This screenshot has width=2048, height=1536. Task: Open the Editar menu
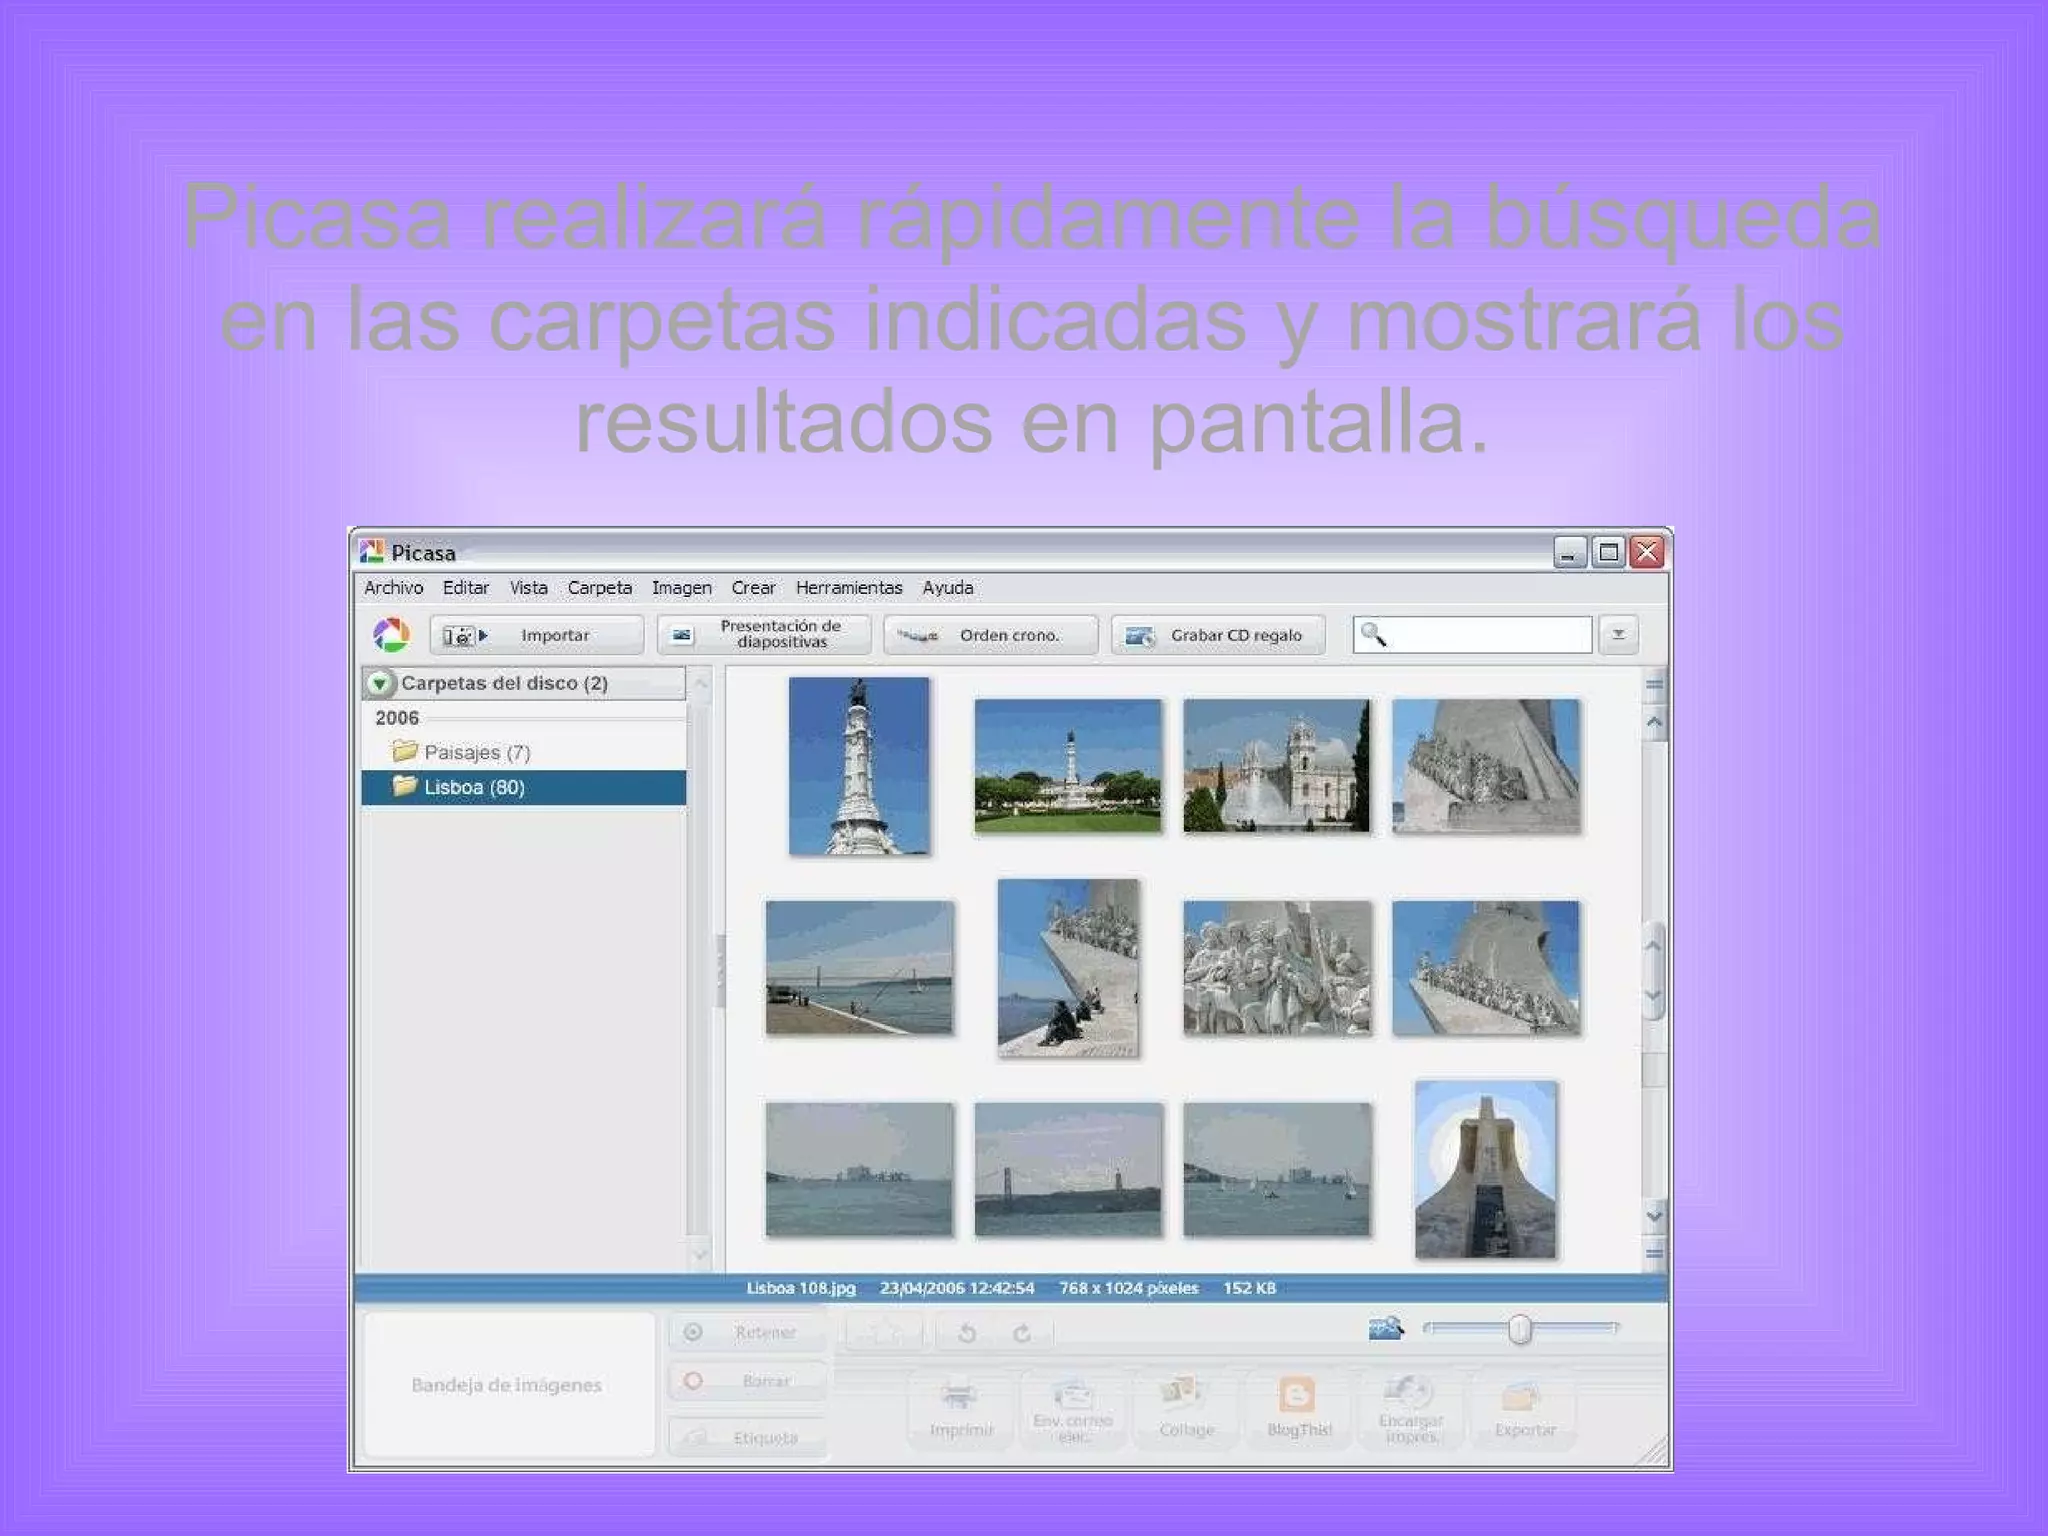(466, 588)
